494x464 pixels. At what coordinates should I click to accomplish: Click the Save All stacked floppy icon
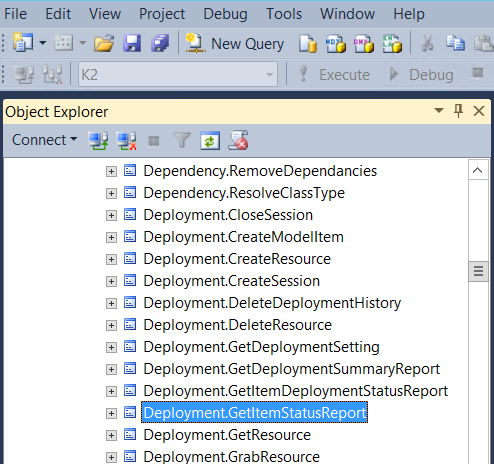click(160, 43)
